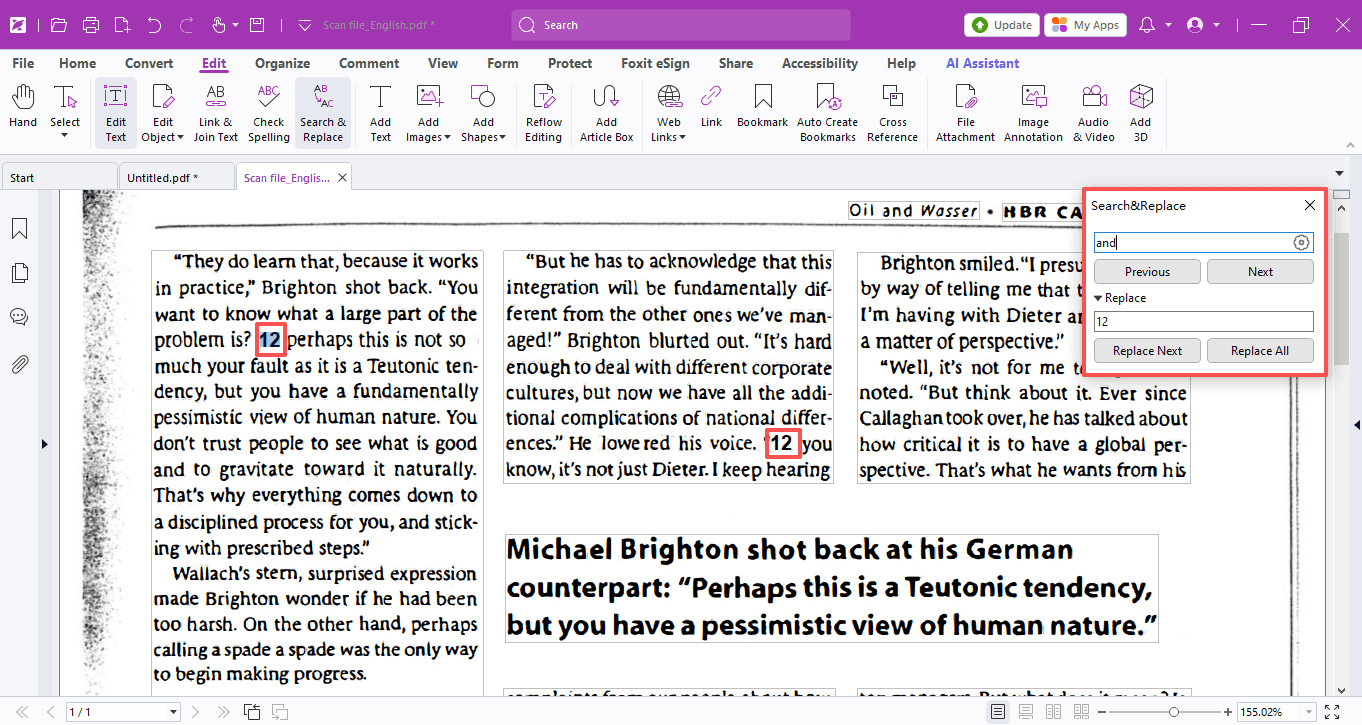Click the Previous button in Search&Replace
The height and width of the screenshot is (725, 1362).
tap(1147, 271)
